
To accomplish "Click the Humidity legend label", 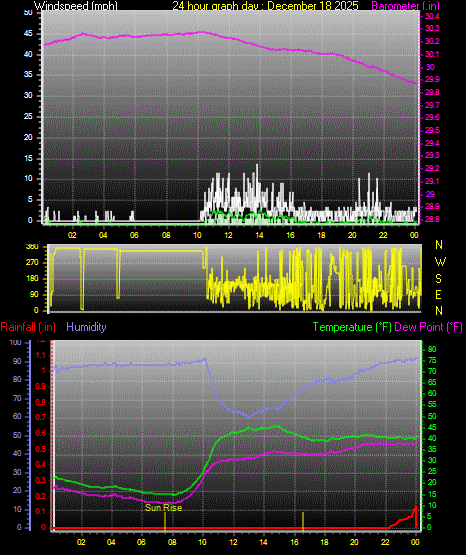I will pyautogui.click(x=86, y=327).
